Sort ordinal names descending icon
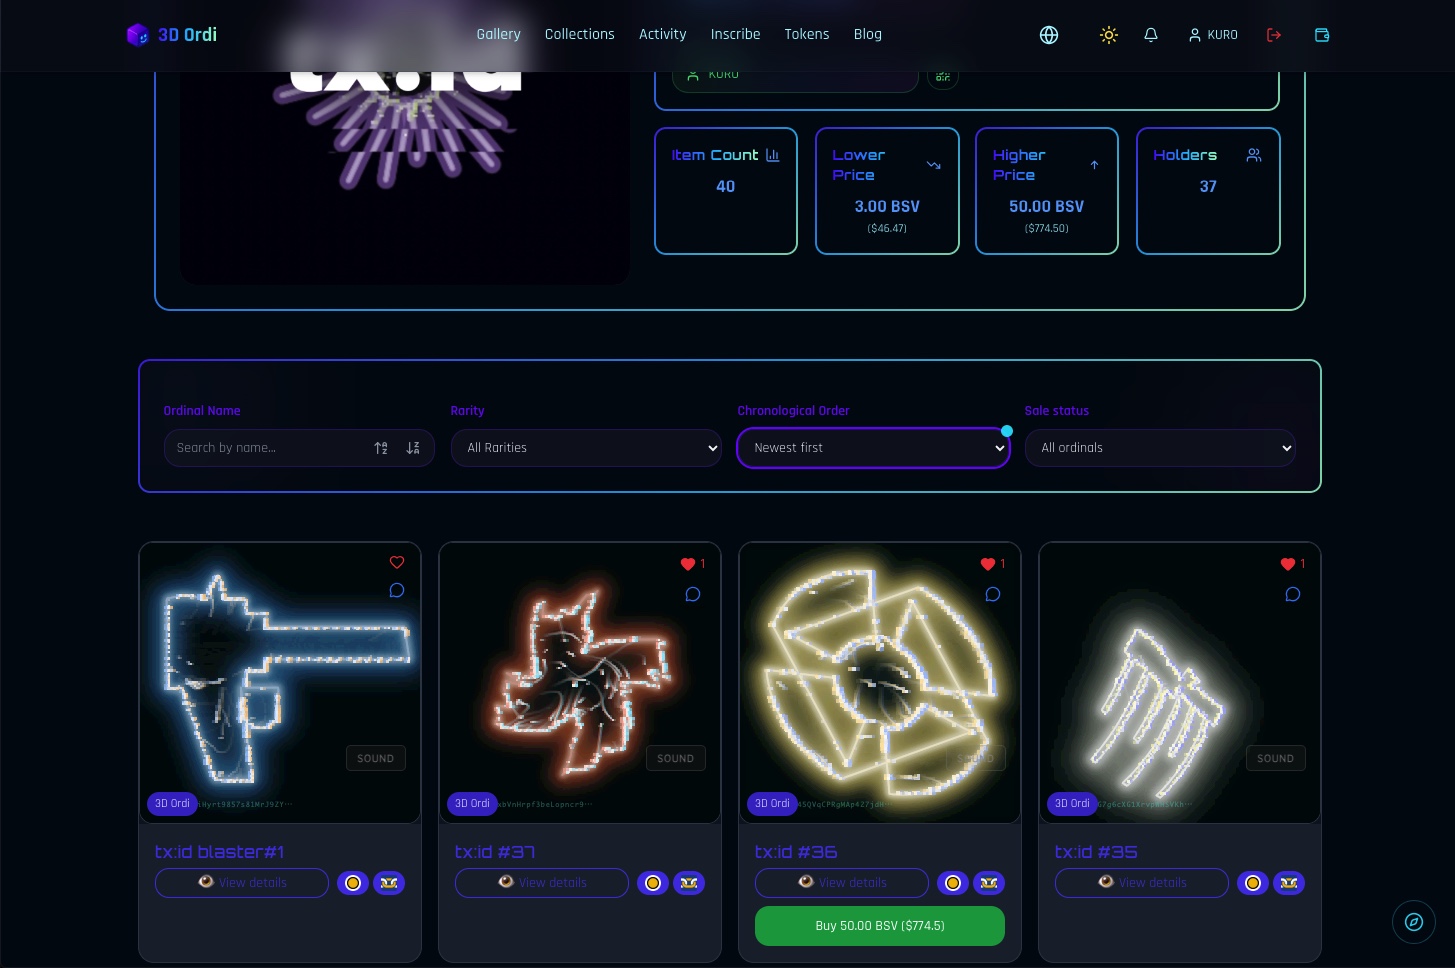The image size is (1455, 968). pyautogui.click(x=413, y=448)
